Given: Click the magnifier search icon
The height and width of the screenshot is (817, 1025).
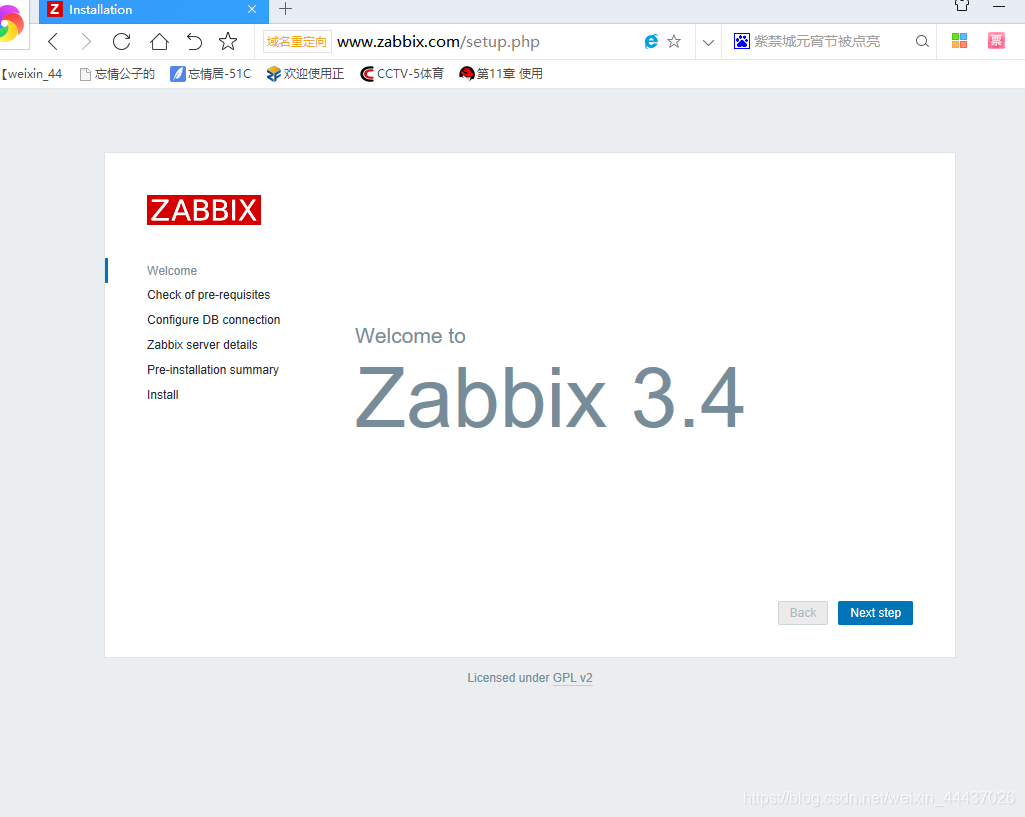Looking at the screenshot, I should pyautogui.click(x=922, y=42).
